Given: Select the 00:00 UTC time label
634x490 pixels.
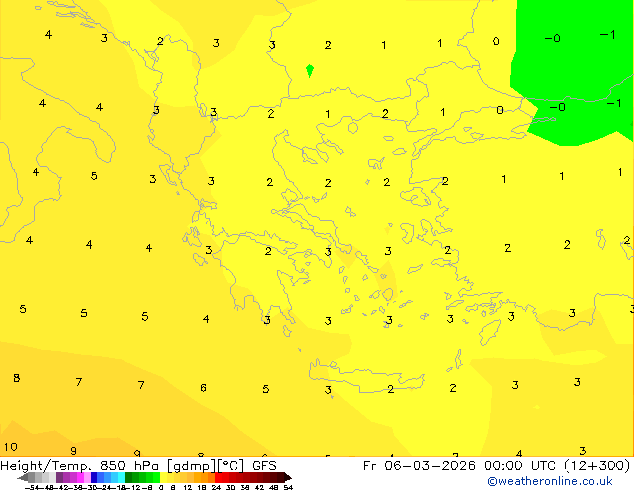Looking at the screenshot, I should [522, 465].
